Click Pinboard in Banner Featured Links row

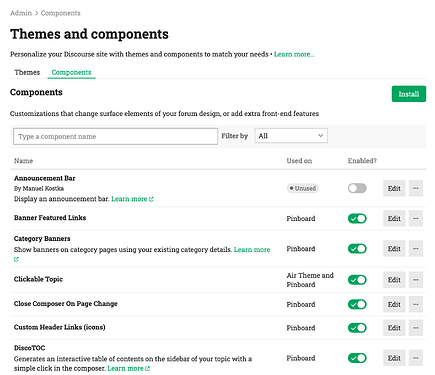301,219
